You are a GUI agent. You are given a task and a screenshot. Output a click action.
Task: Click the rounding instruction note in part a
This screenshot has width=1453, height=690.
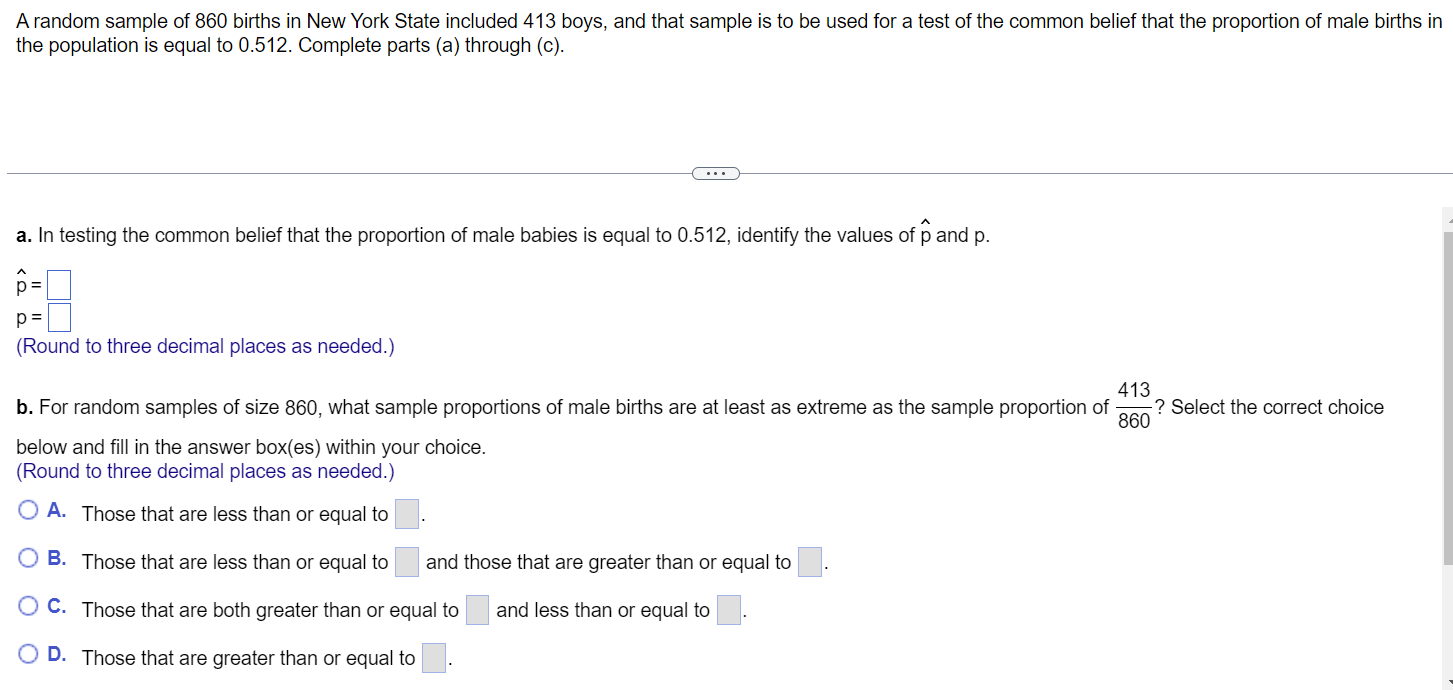click(203, 346)
